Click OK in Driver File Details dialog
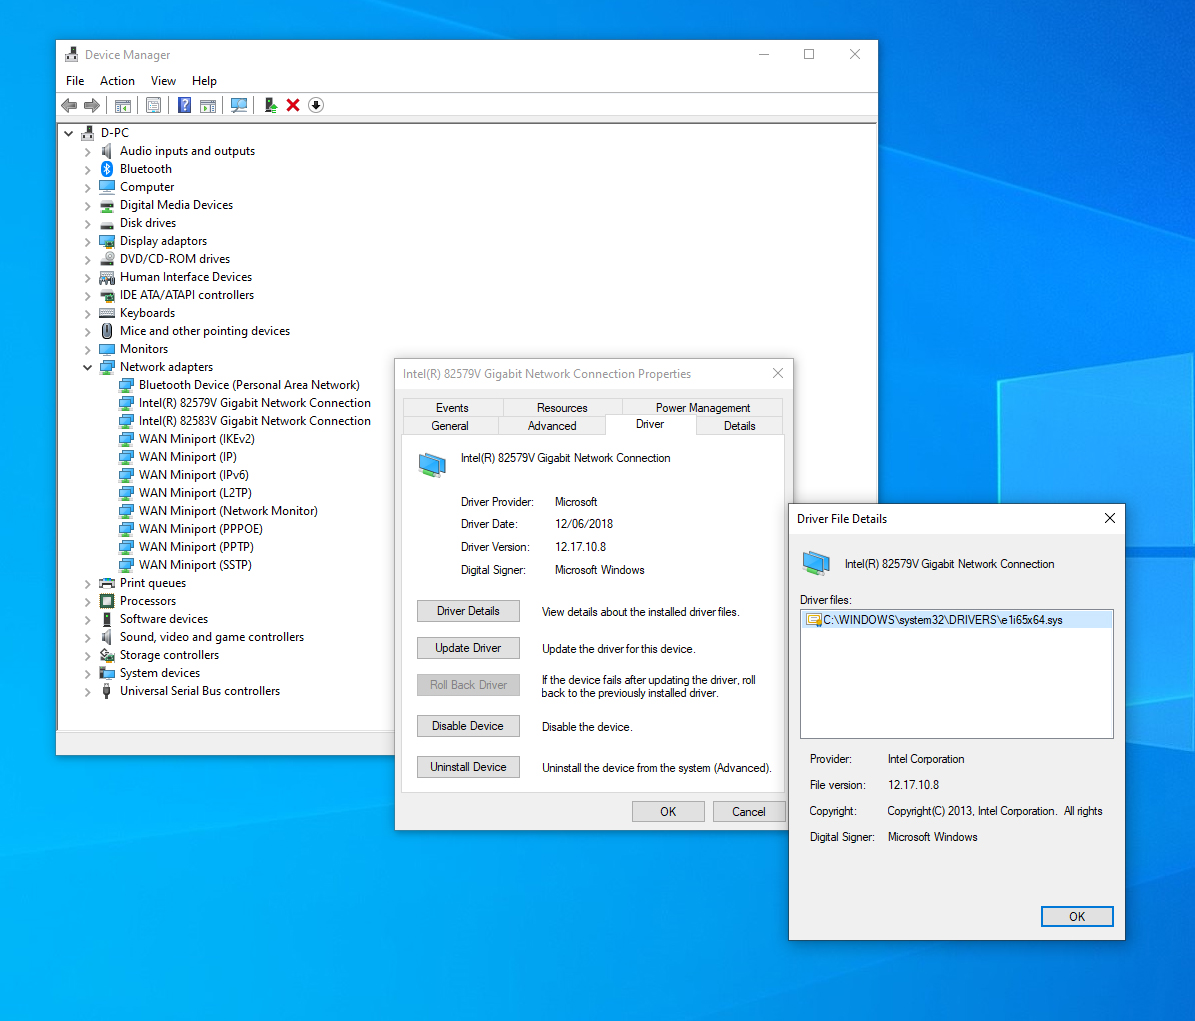Screen dimensions: 1195x1021 (1077, 917)
